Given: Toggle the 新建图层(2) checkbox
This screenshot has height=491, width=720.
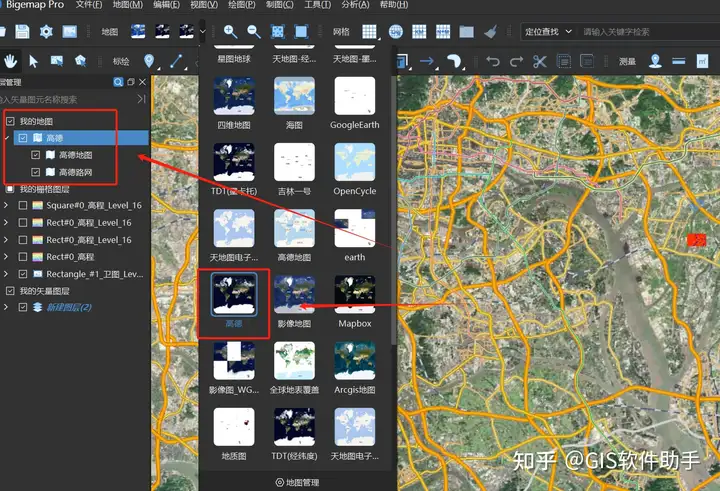Looking at the screenshot, I should pyautogui.click(x=22, y=307).
